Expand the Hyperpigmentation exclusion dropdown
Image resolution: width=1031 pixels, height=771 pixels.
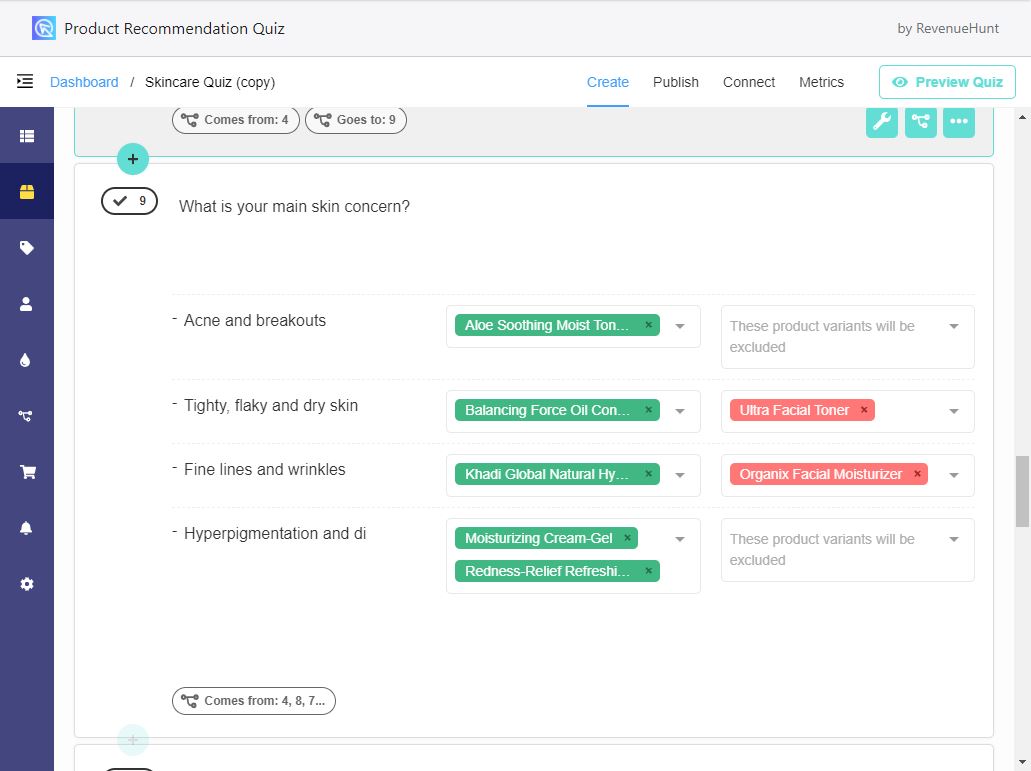click(x=953, y=539)
